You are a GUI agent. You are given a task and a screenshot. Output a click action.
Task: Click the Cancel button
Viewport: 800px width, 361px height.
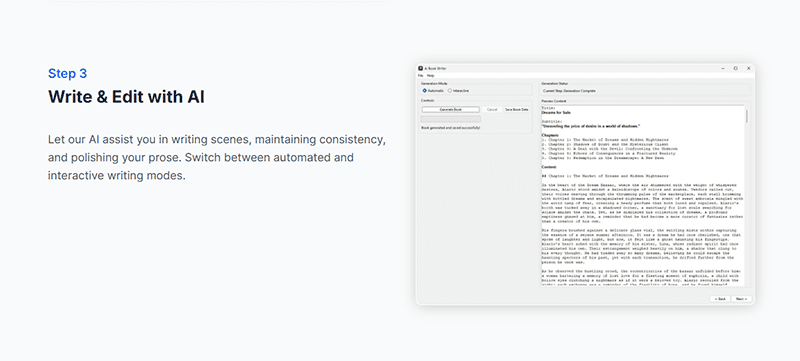(x=492, y=110)
